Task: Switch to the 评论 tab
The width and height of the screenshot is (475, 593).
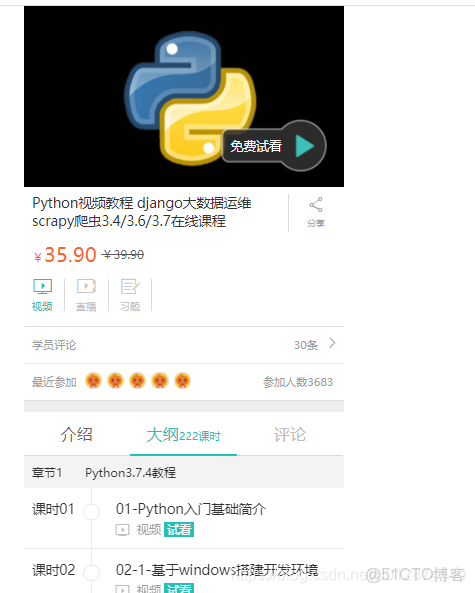Action: 290,435
